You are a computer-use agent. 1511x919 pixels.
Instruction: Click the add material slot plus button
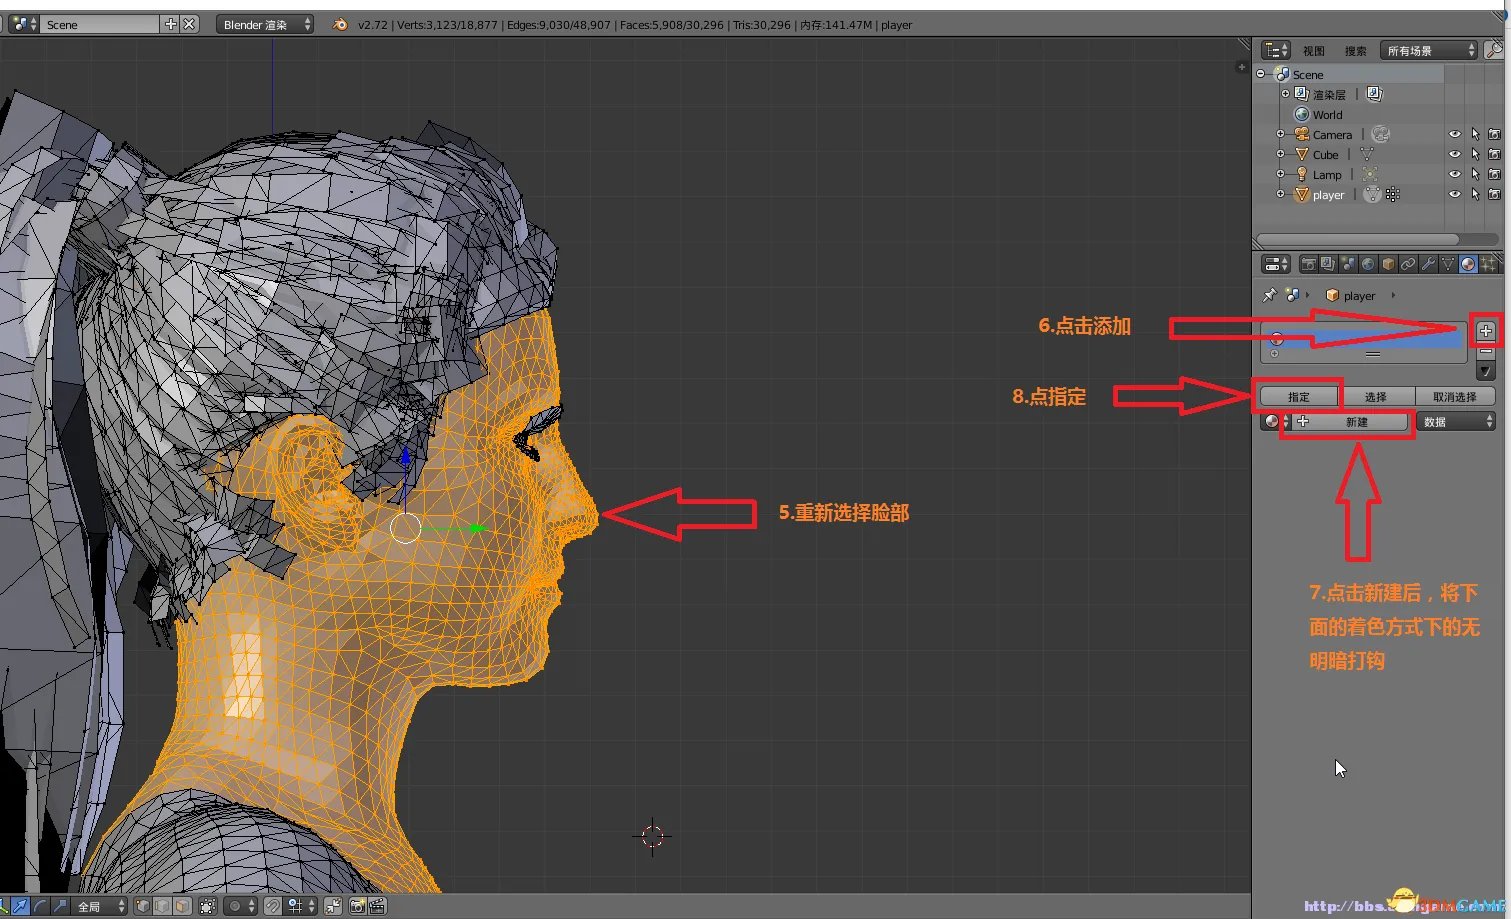point(1486,331)
